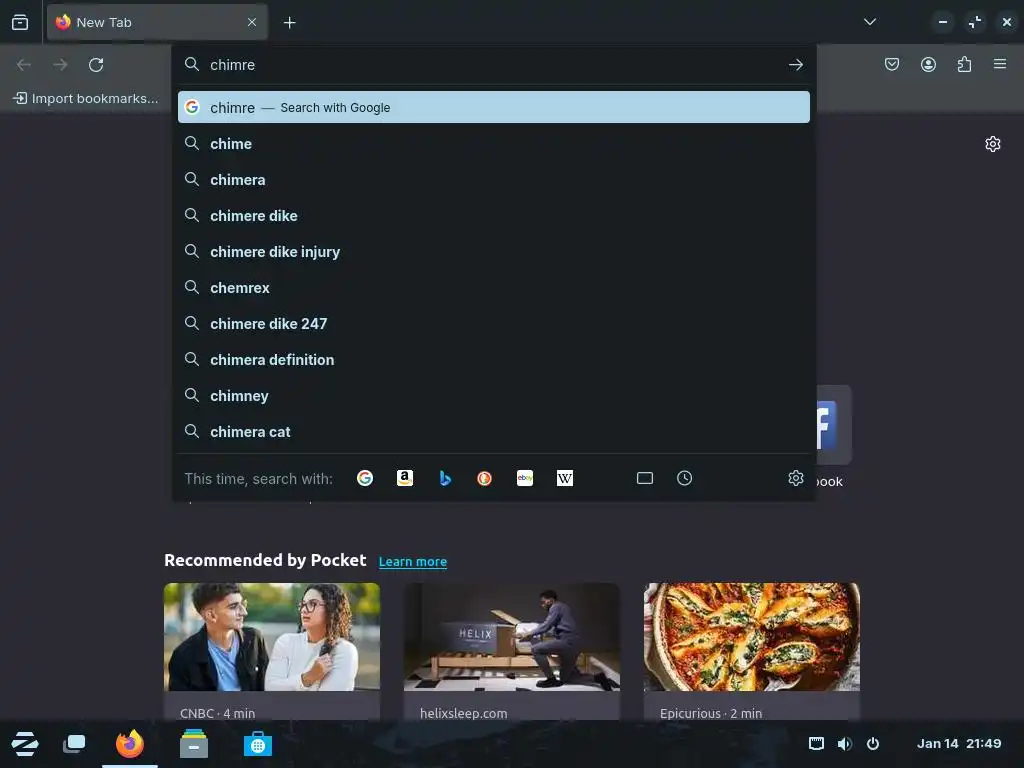Image resolution: width=1024 pixels, height=768 pixels.
Task: Choose the chimera definition suggestion
Action: point(494,360)
